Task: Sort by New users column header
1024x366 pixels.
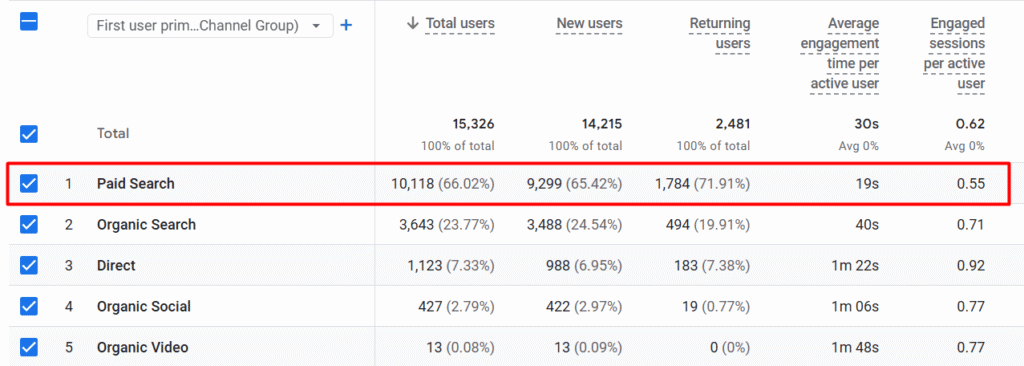Action: click(589, 24)
